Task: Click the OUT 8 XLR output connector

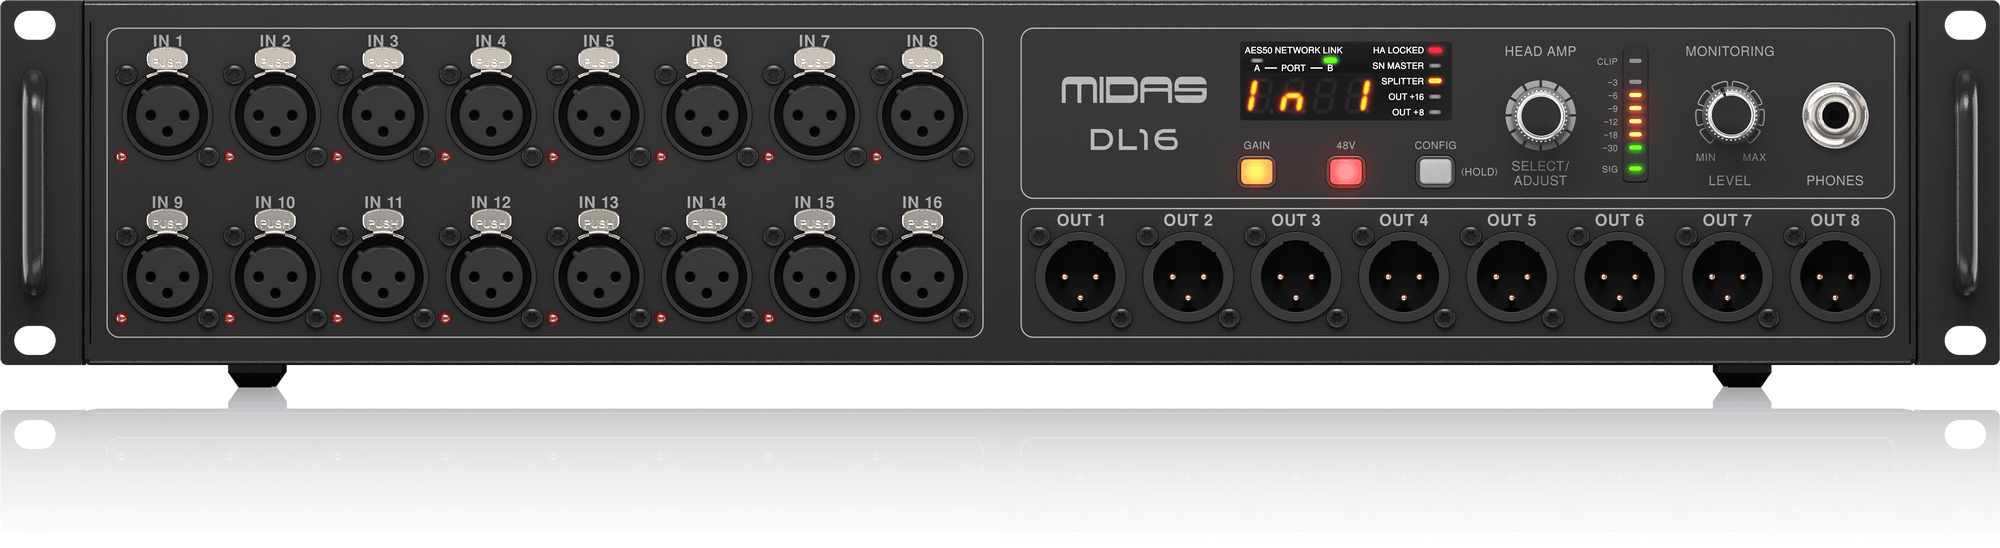Action: point(1835,278)
